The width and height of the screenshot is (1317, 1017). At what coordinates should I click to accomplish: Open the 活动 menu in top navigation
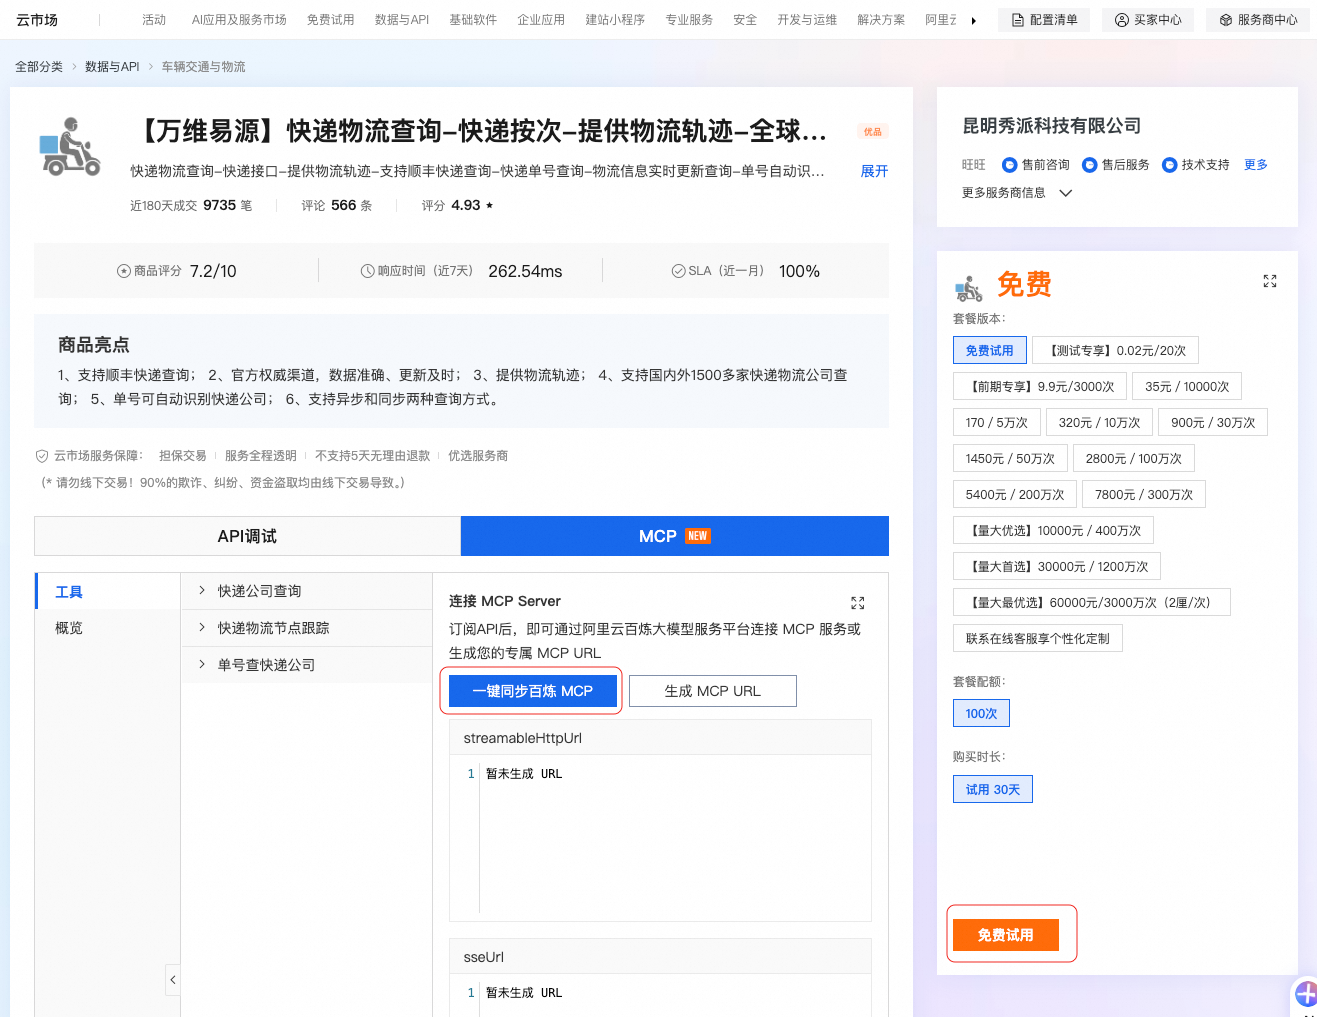tap(154, 20)
